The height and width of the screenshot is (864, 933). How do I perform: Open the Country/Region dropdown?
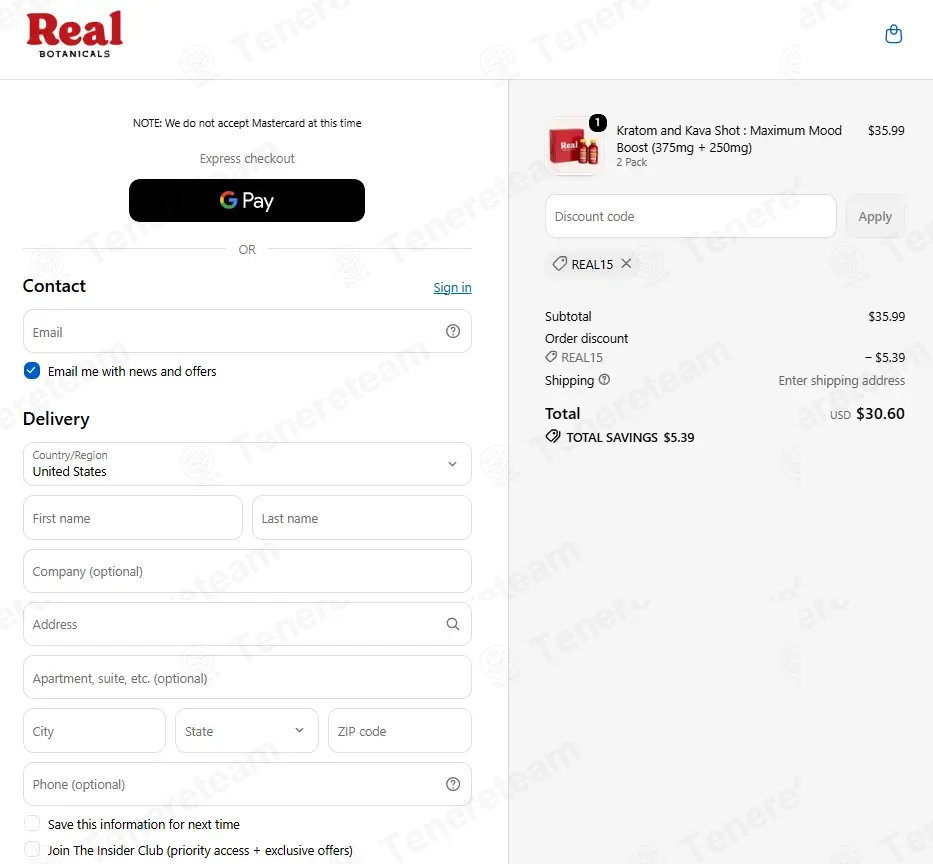(247, 464)
